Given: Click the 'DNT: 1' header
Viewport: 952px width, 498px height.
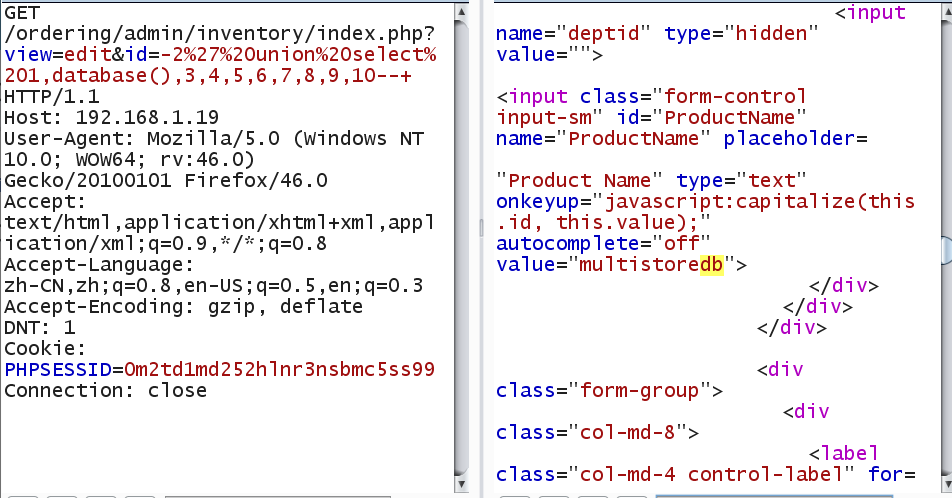Looking at the screenshot, I should [x=40, y=327].
